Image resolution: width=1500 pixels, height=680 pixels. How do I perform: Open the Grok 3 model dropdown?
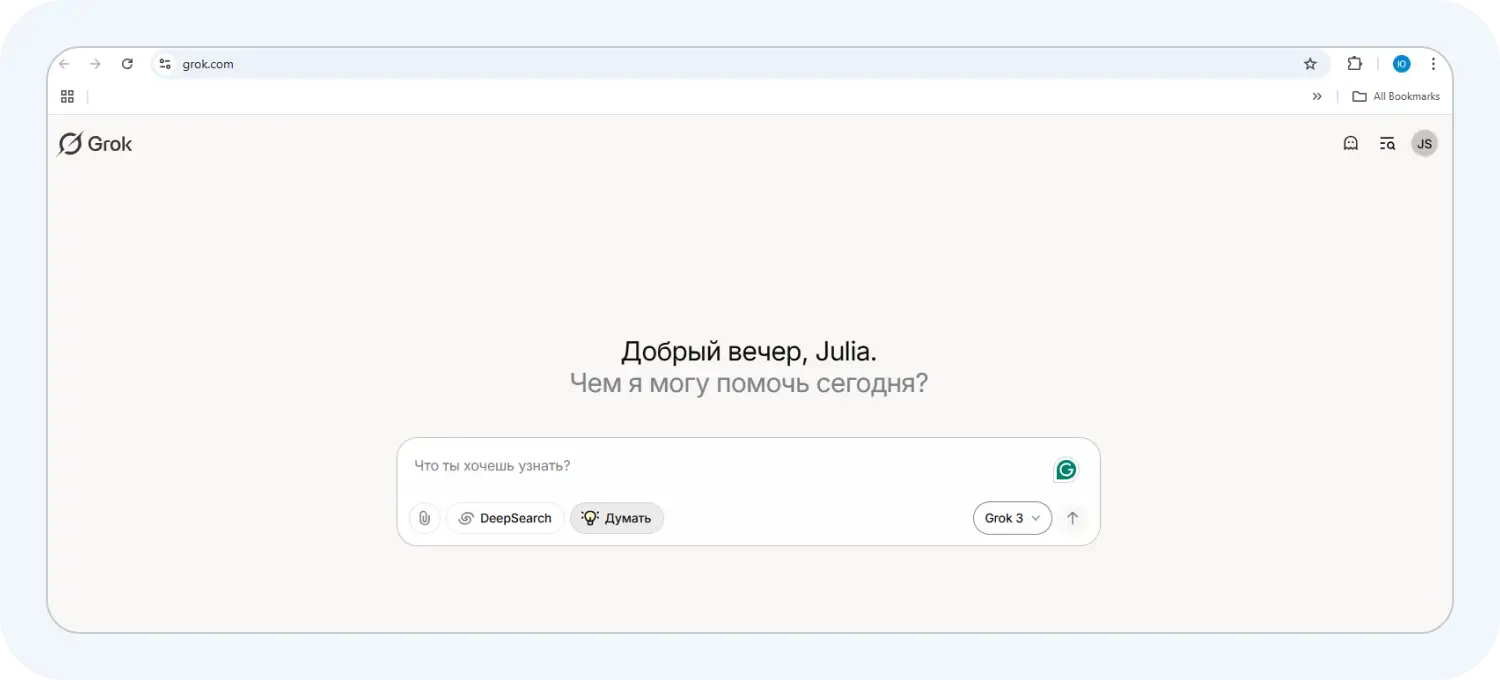pos(1012,518)
